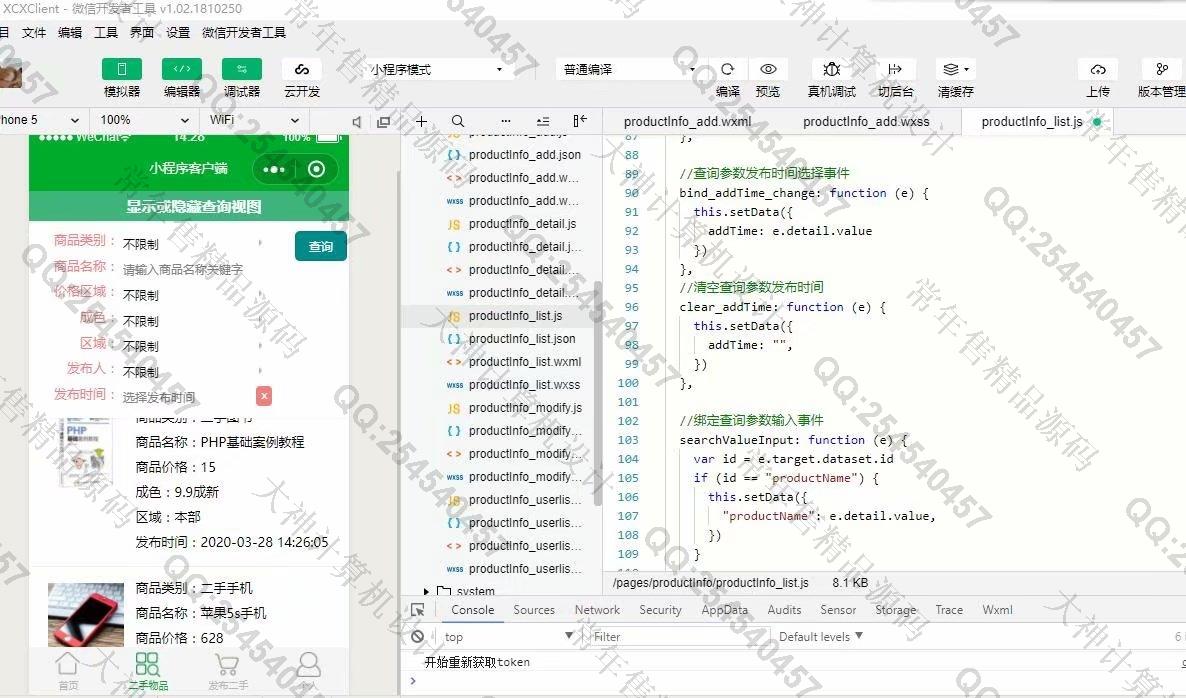The height and width of the screenshot is (698, 1186).
Task: Open the 工具 menu
Action: click(106, 33)
